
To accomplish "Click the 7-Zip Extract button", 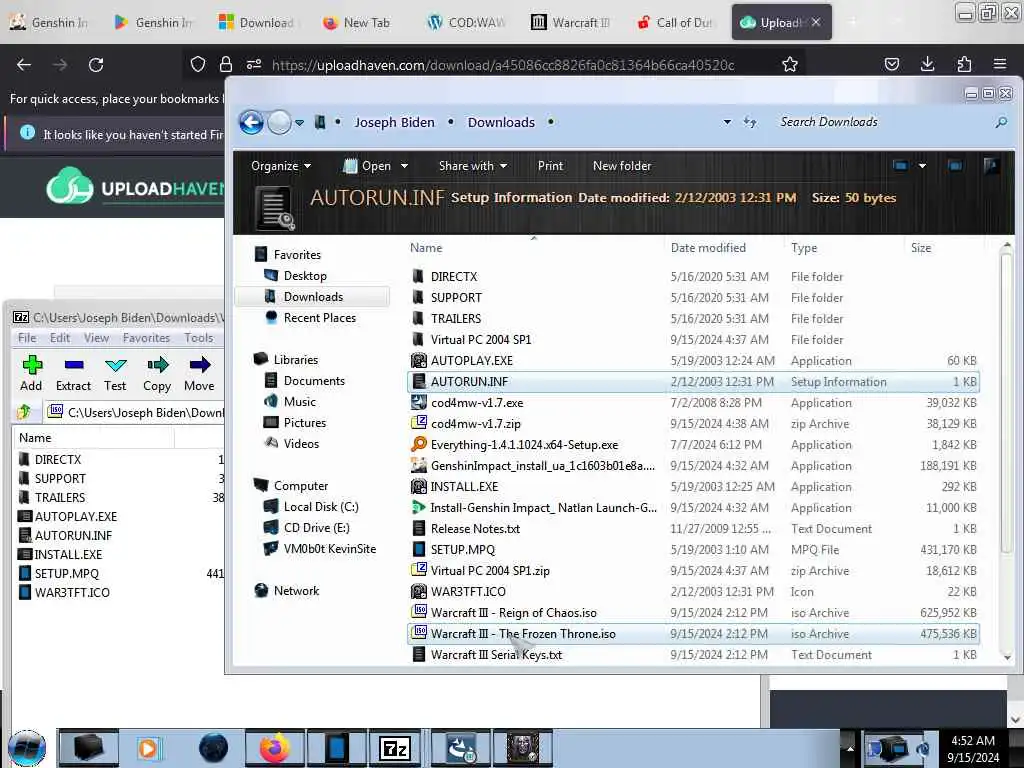I will coord(73,374).
